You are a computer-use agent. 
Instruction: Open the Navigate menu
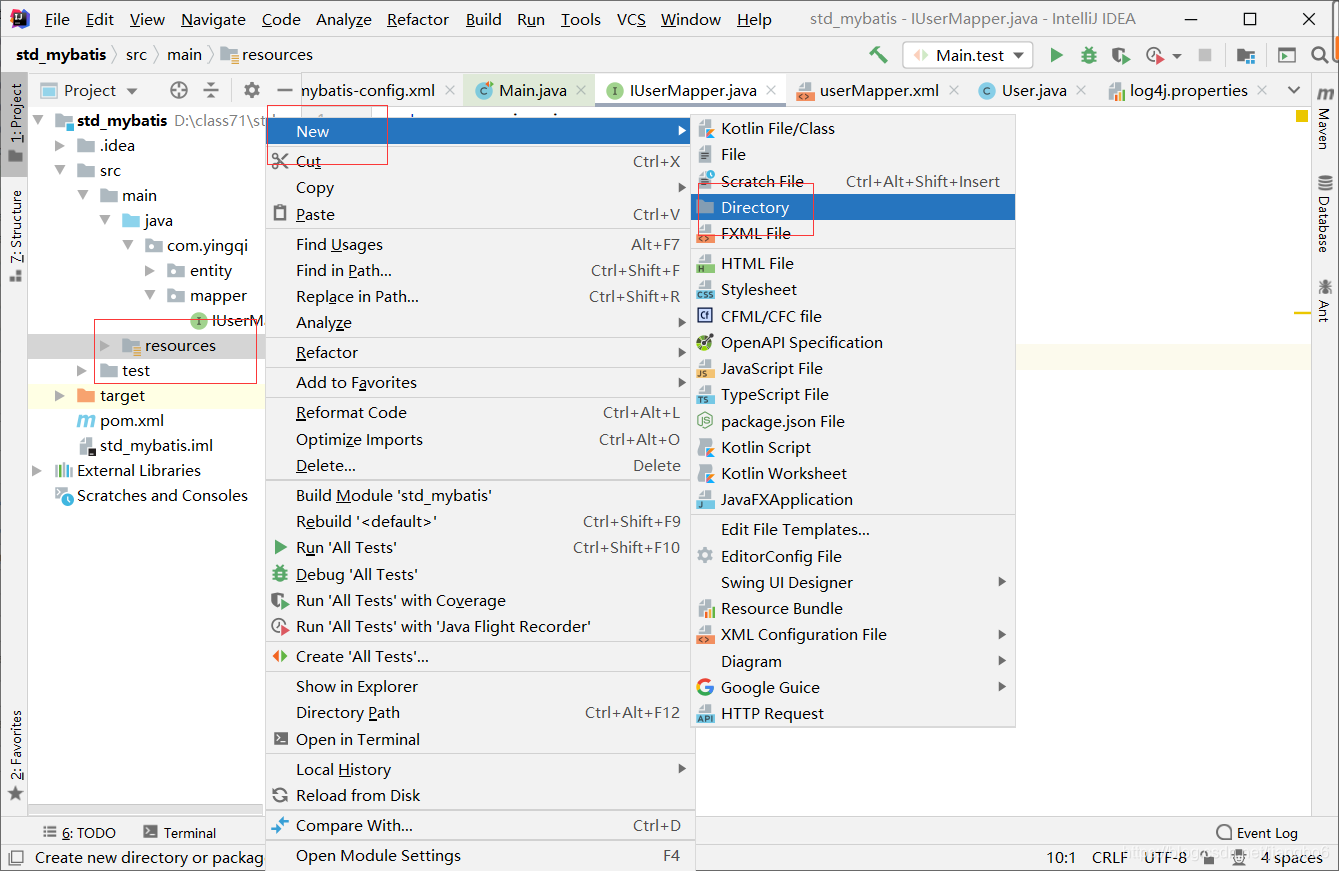(213, 19)
